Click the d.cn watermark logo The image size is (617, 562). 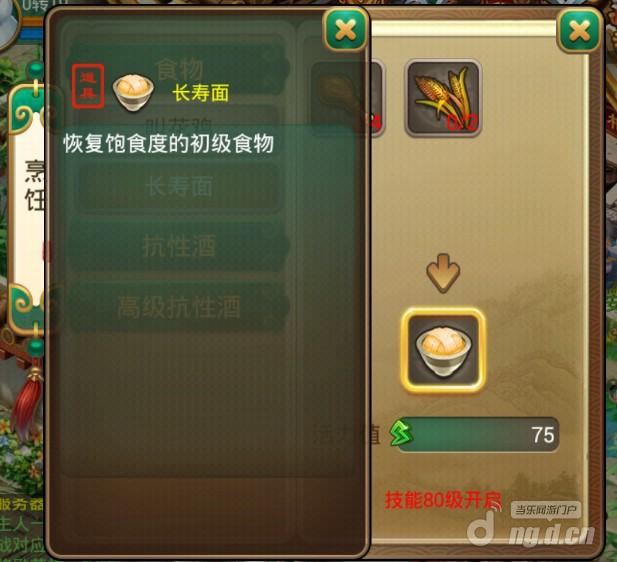pyautogui.click(x=531, y=531)
